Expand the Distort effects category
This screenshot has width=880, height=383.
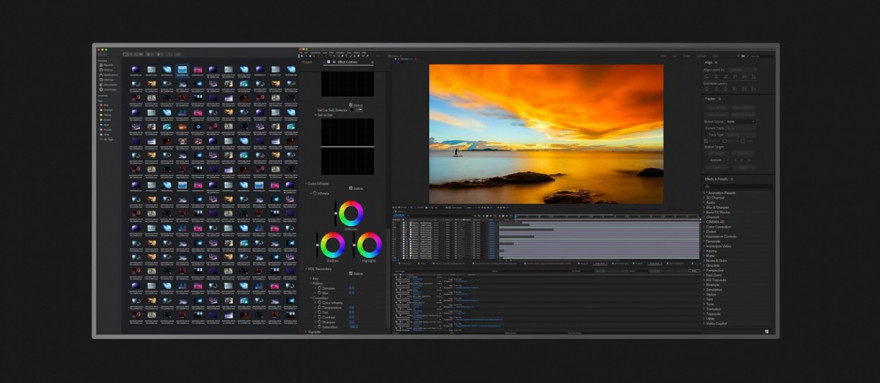tap(704, 231)
